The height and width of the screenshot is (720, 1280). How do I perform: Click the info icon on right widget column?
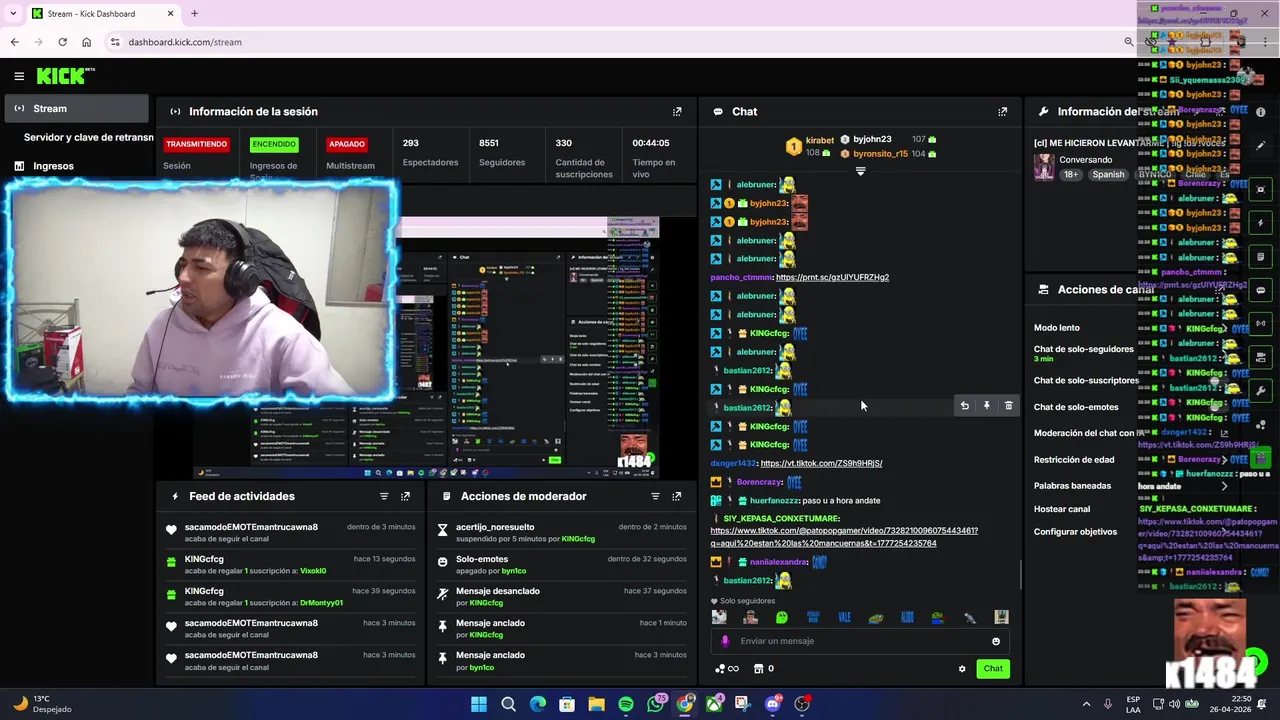(1261, 112)
